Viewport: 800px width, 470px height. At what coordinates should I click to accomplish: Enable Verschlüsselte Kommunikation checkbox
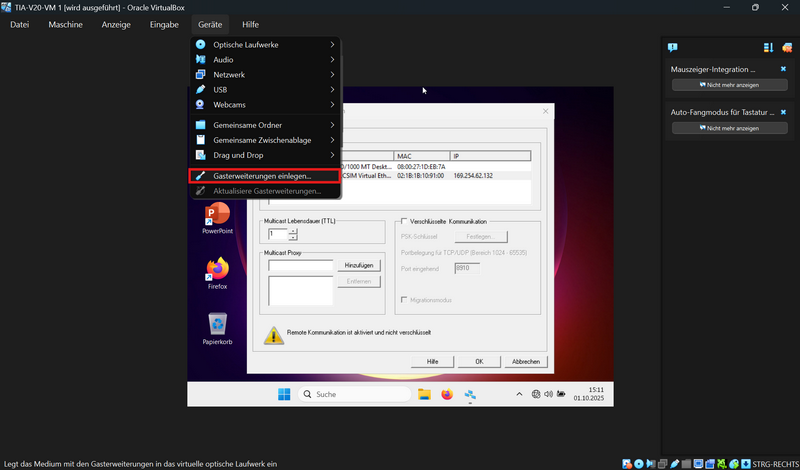pyautogui.click(x=403, y=222)
